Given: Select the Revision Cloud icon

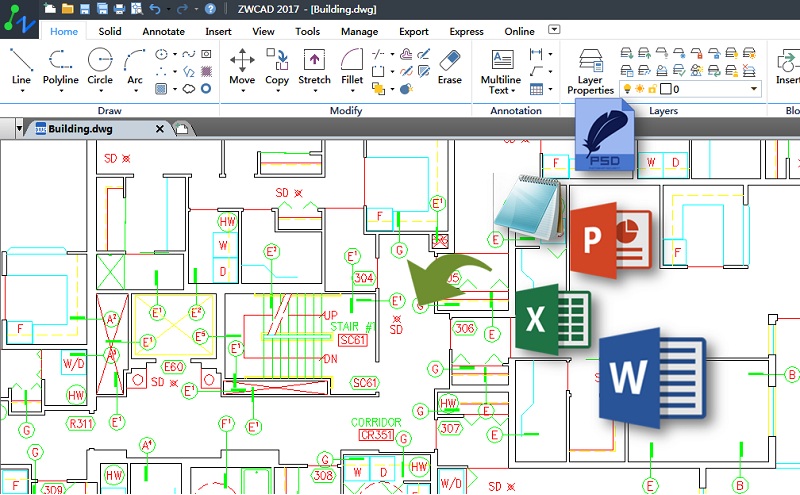Looking at the screenshot, I should click(189, 89).
